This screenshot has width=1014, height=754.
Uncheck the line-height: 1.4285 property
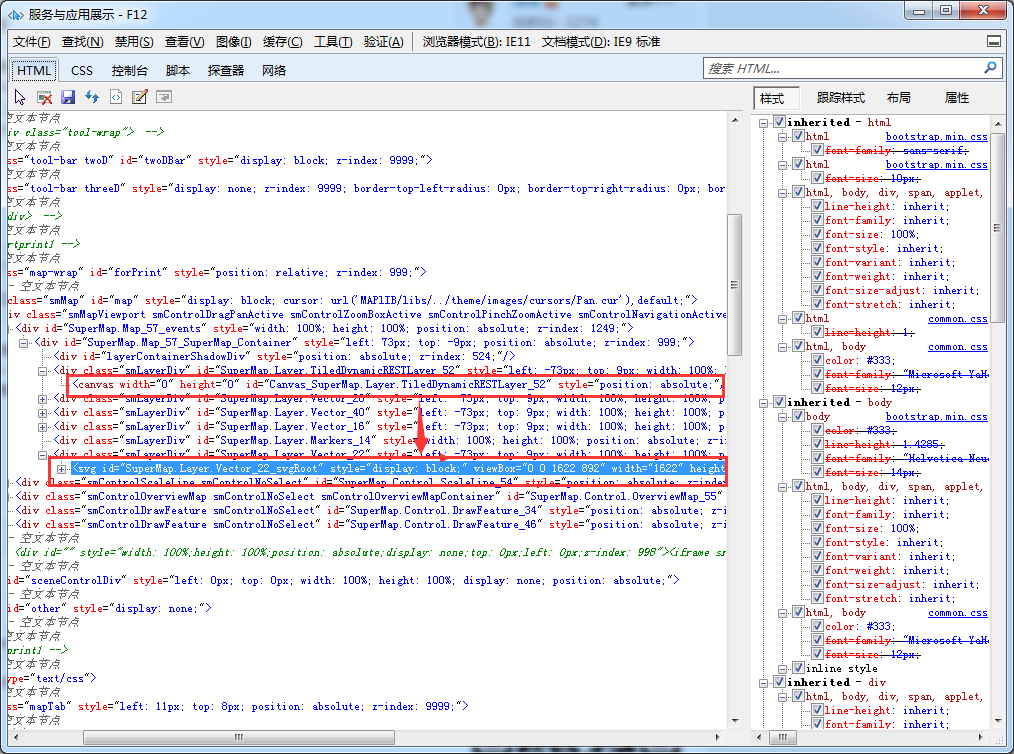pos(817,444)
